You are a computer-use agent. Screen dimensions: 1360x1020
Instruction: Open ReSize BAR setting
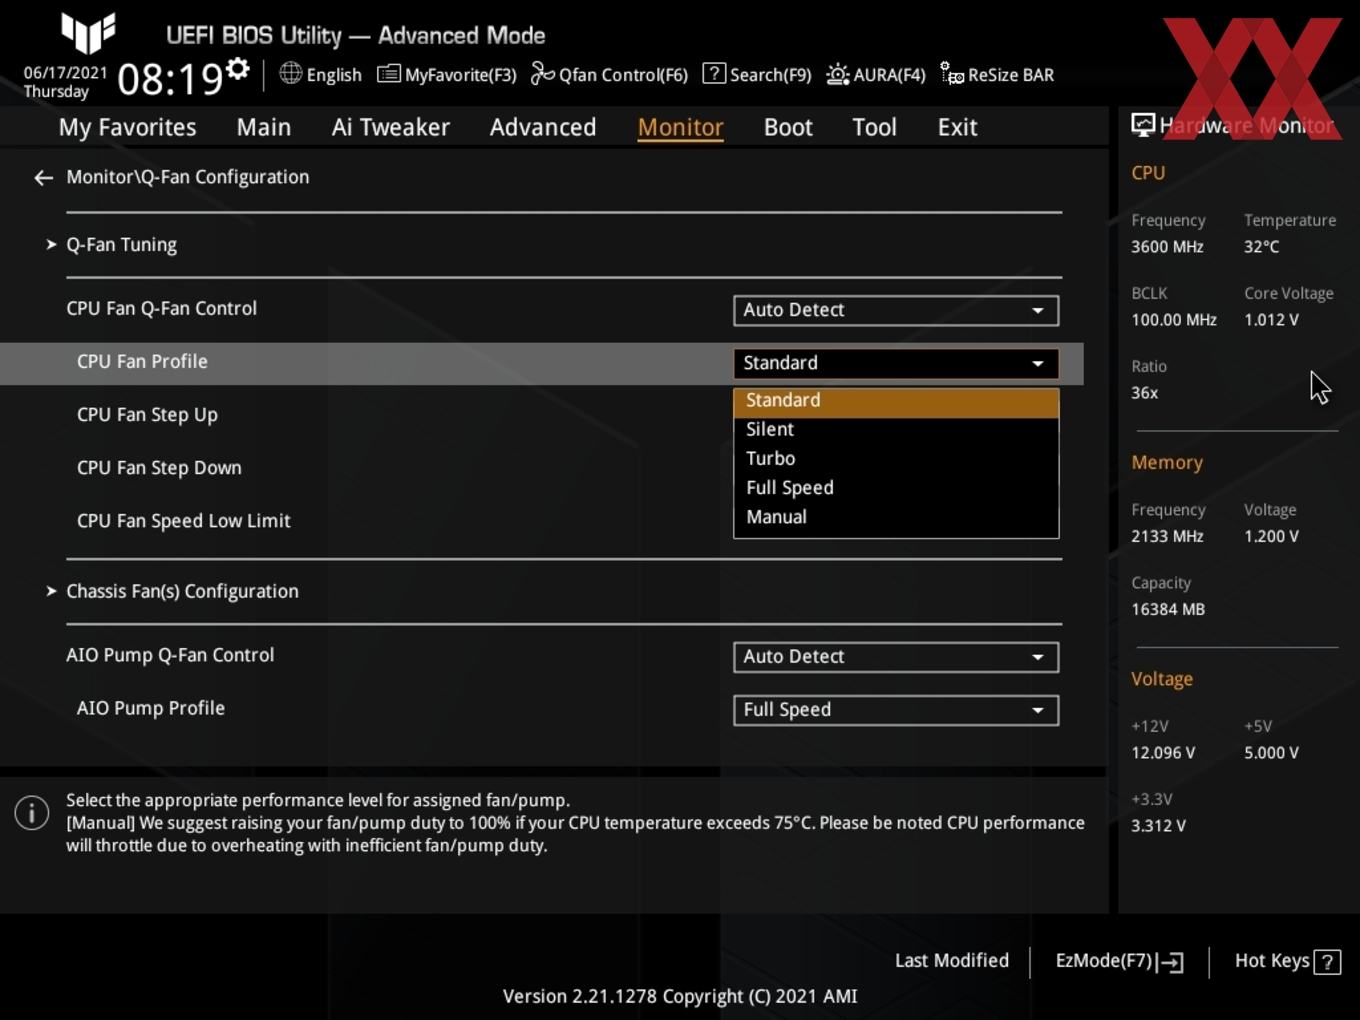tap(997, 74)
